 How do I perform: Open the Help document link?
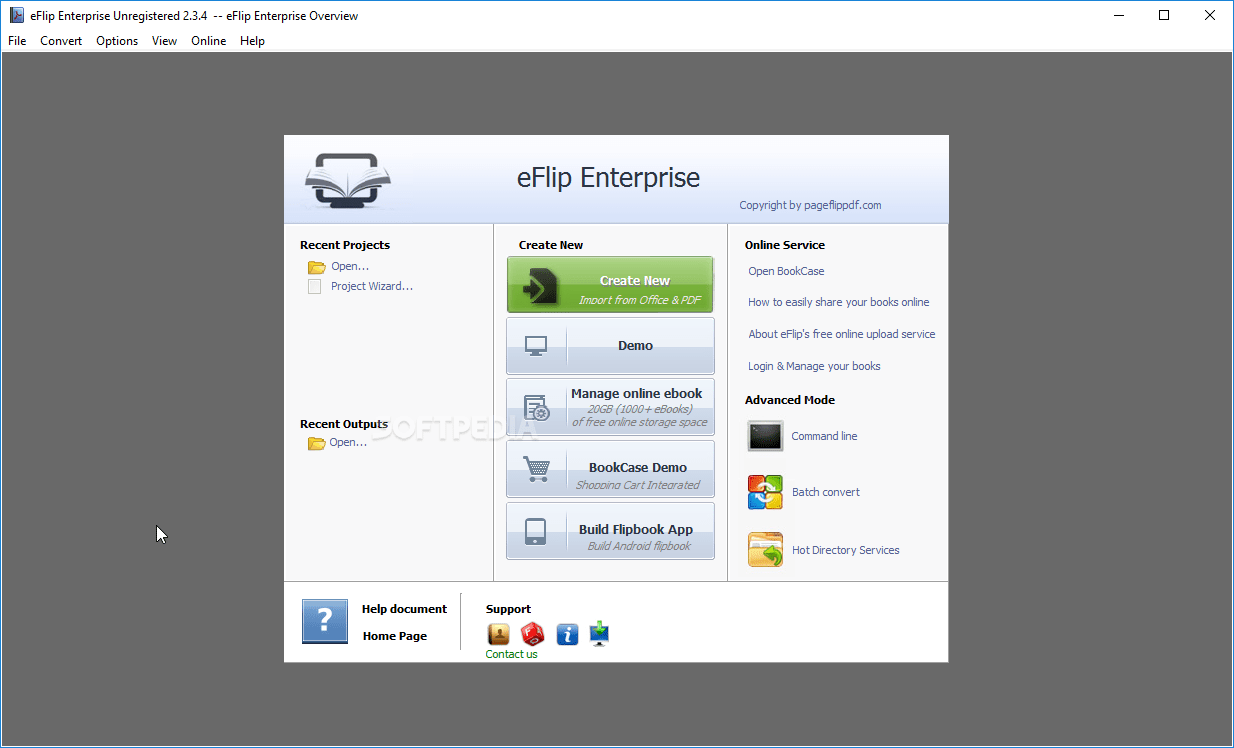(x=404, y=609)
